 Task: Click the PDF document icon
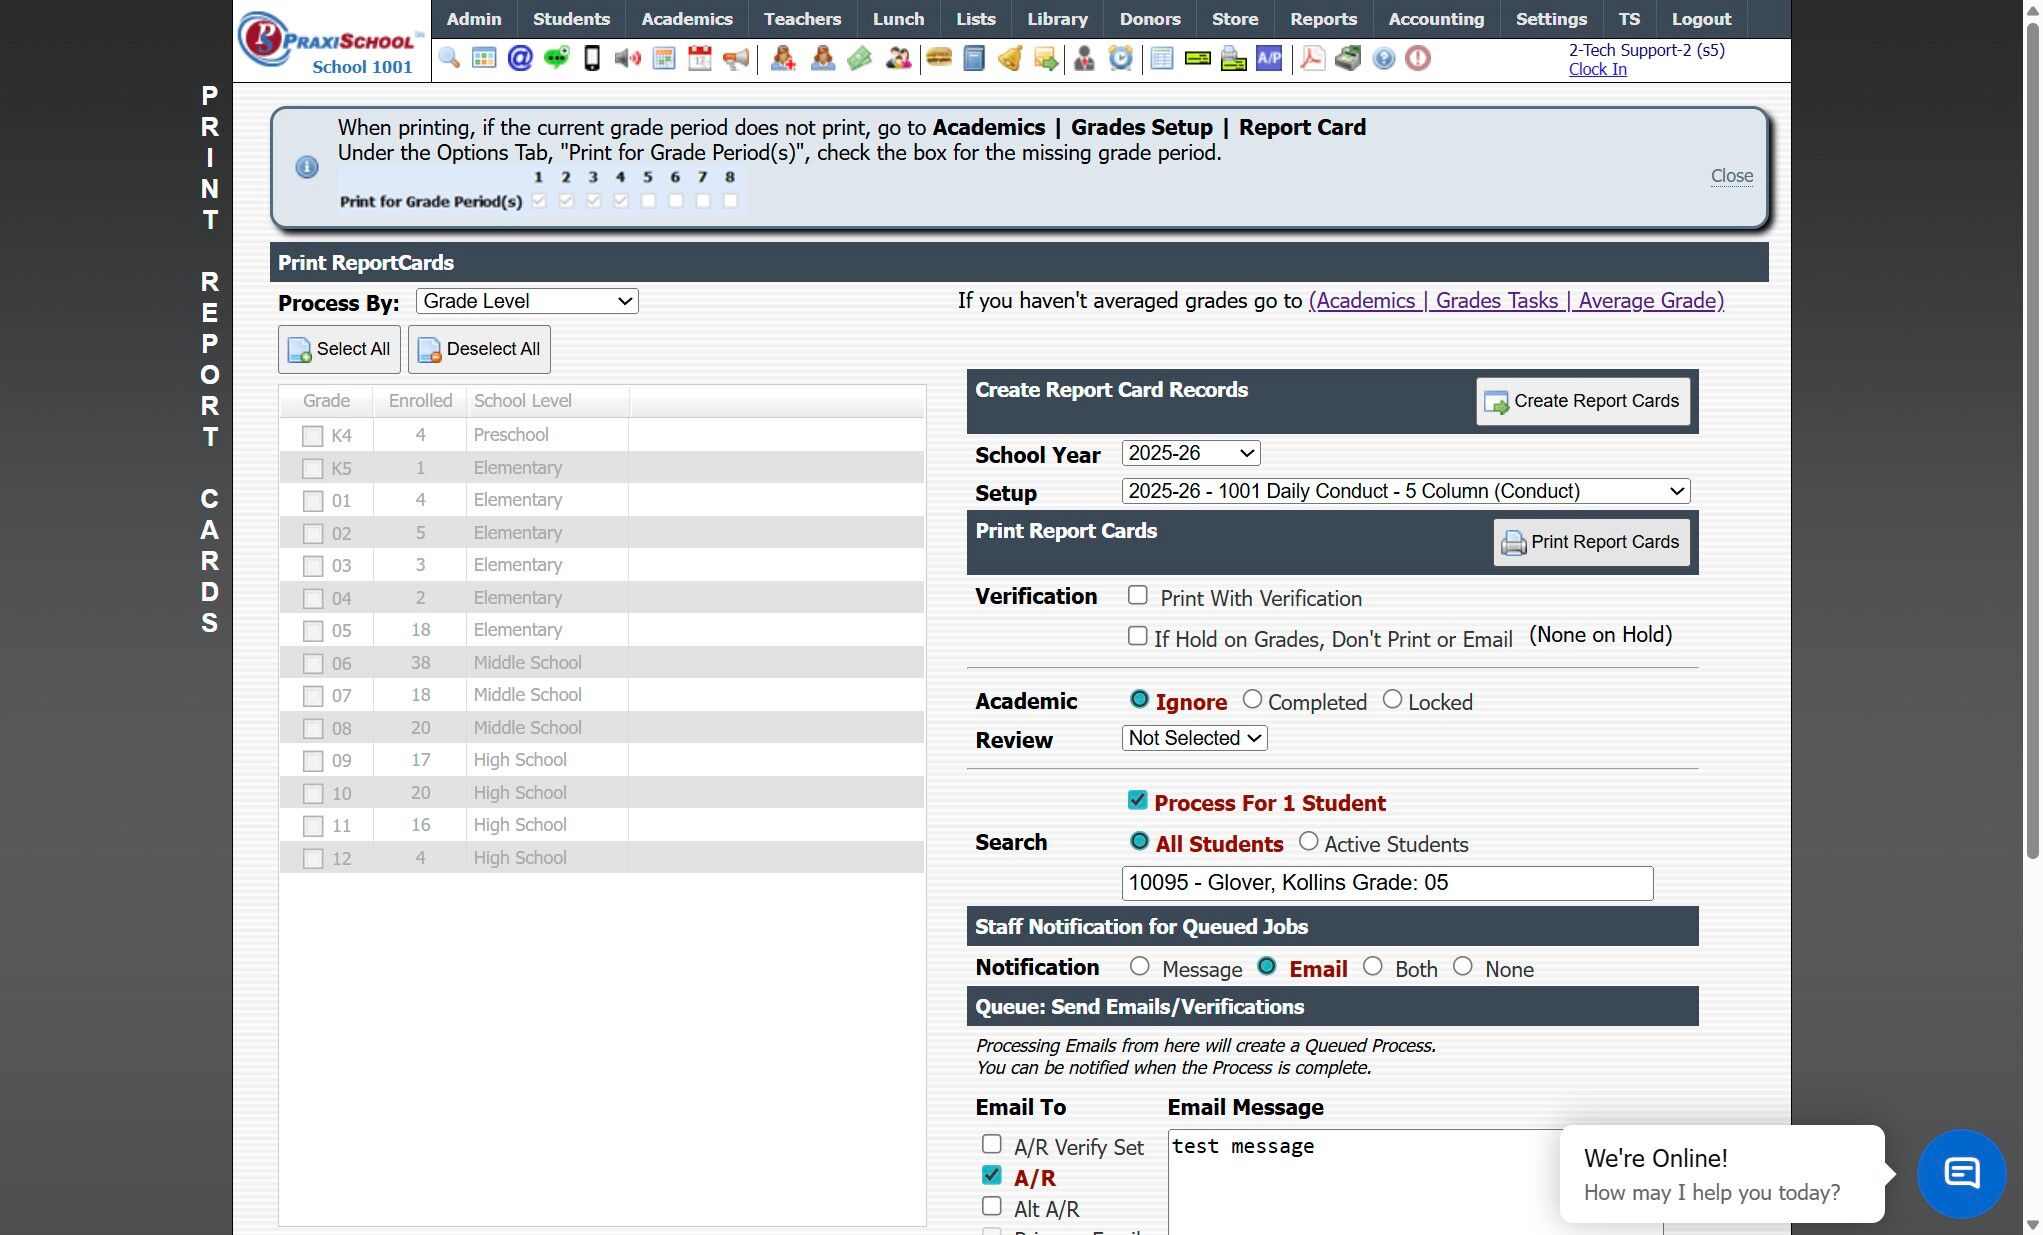point(1312,58)
